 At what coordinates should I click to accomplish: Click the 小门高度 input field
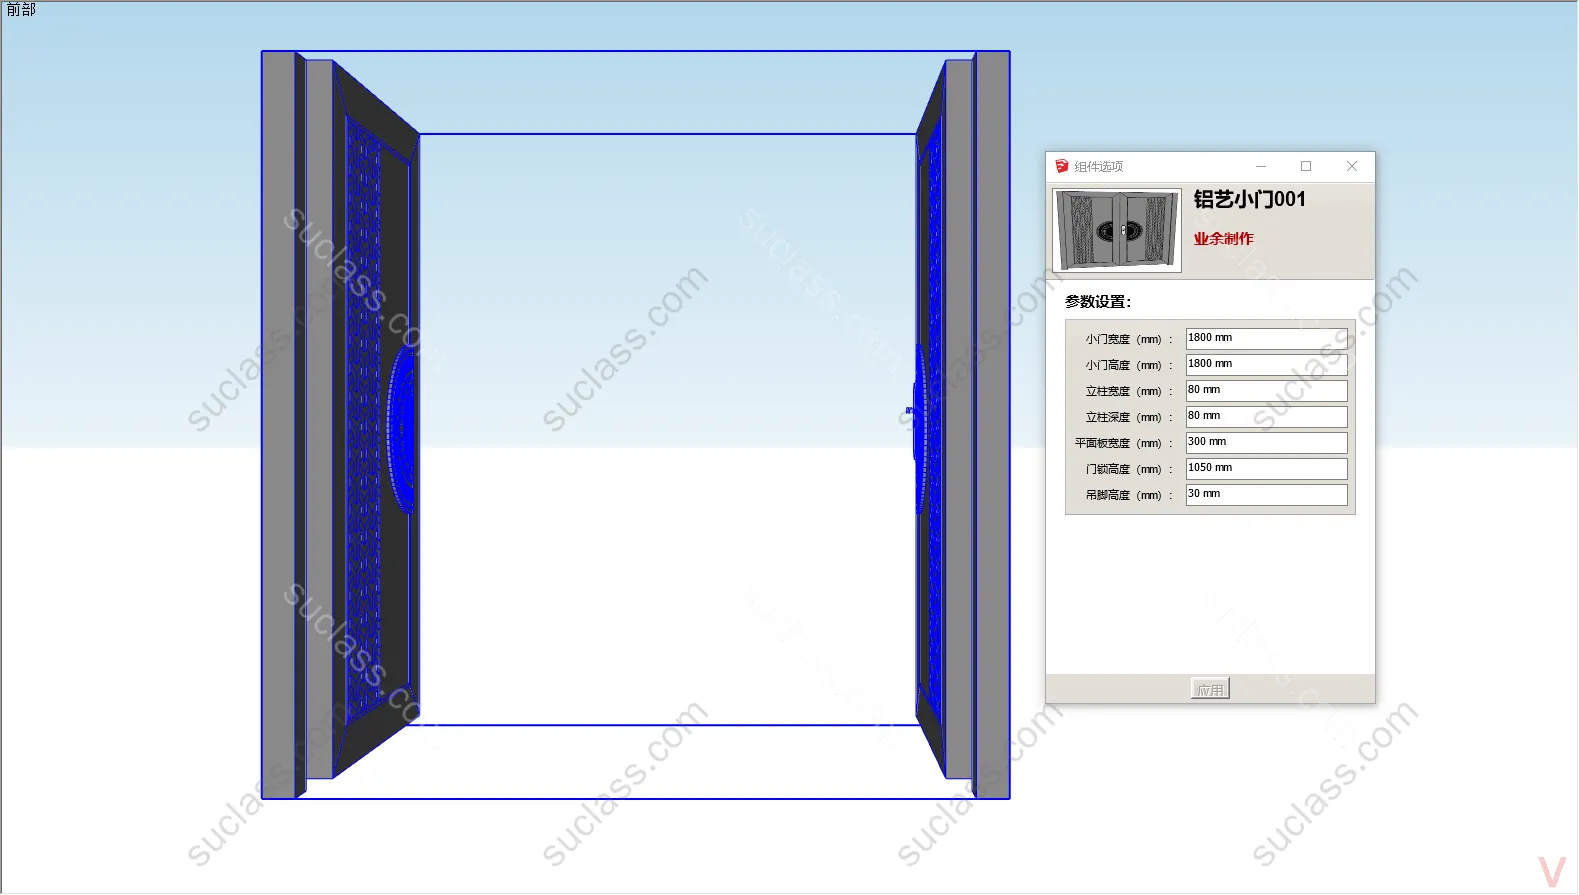coord(1266,365)
